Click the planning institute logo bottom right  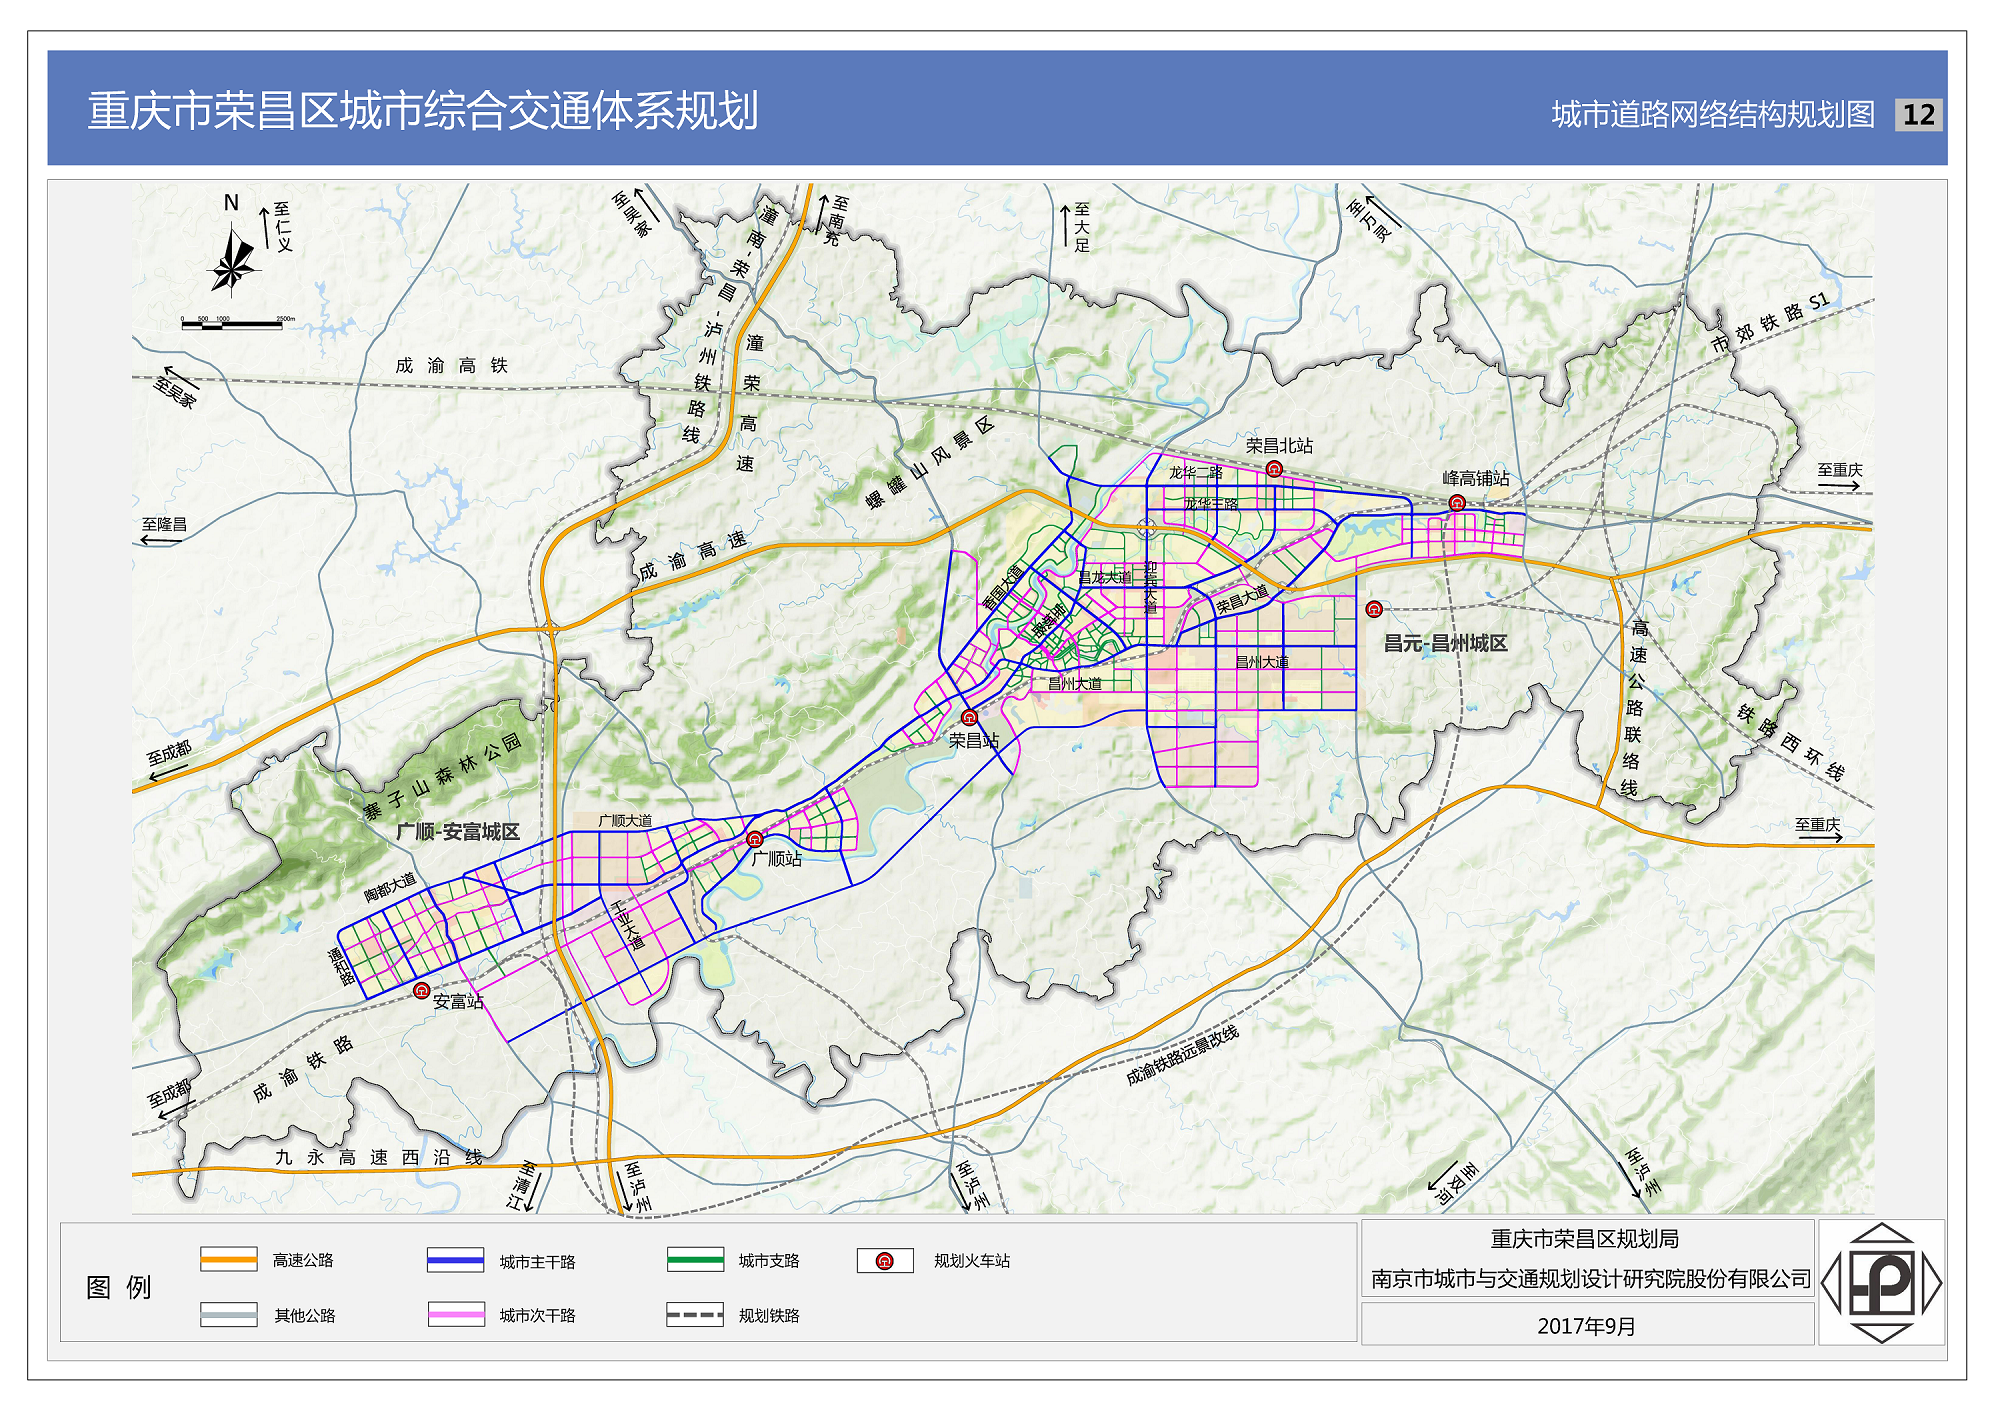click(1881, 1282)
